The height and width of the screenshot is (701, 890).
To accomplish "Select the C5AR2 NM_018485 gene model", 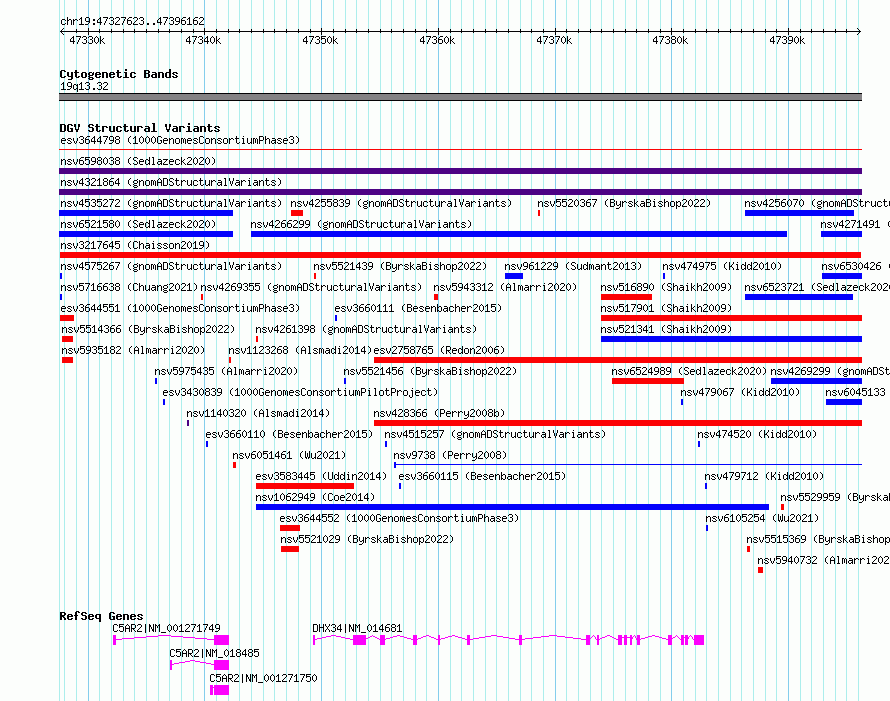I will point(200,665).
